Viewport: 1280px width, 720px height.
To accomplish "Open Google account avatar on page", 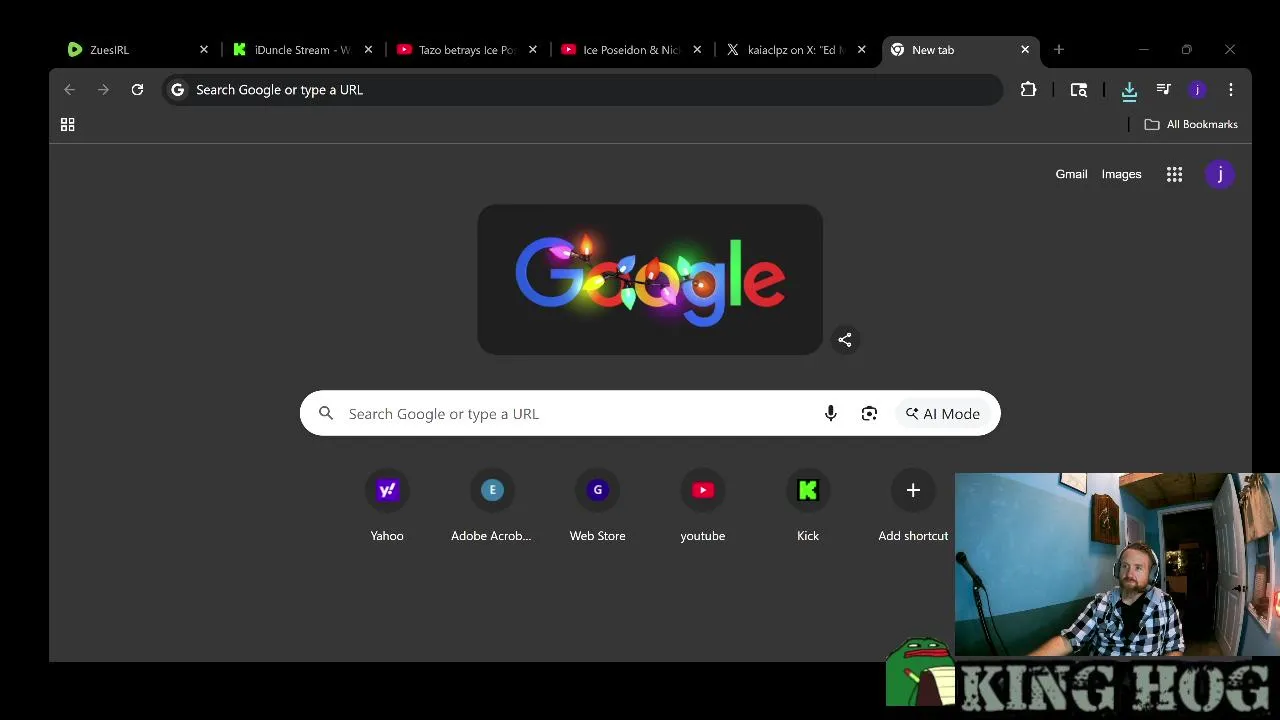I will 1220,174.
